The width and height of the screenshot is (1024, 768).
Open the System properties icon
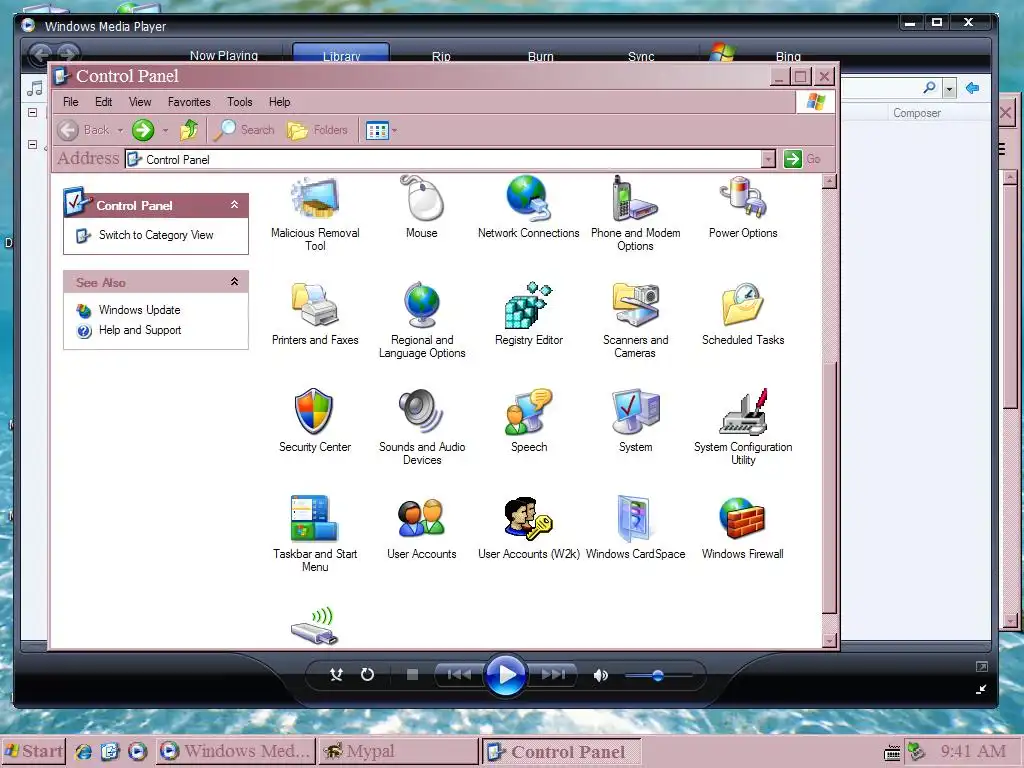pos(635,421)
